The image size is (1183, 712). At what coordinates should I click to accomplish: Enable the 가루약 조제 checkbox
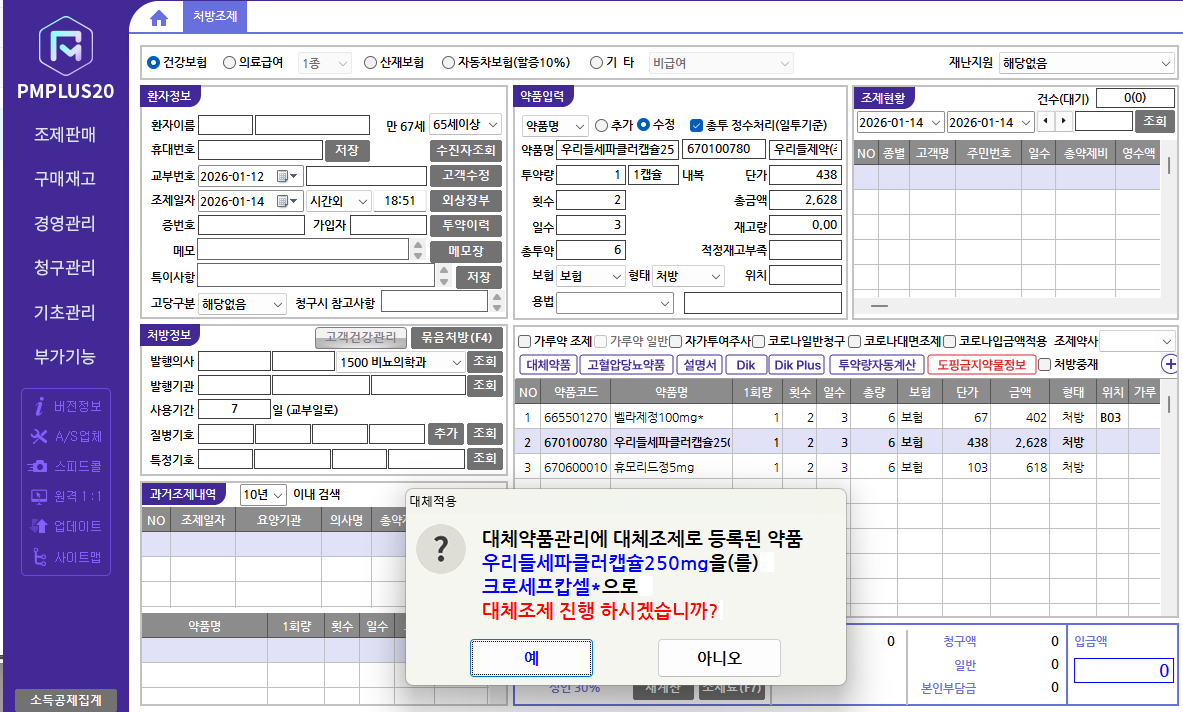524,340
